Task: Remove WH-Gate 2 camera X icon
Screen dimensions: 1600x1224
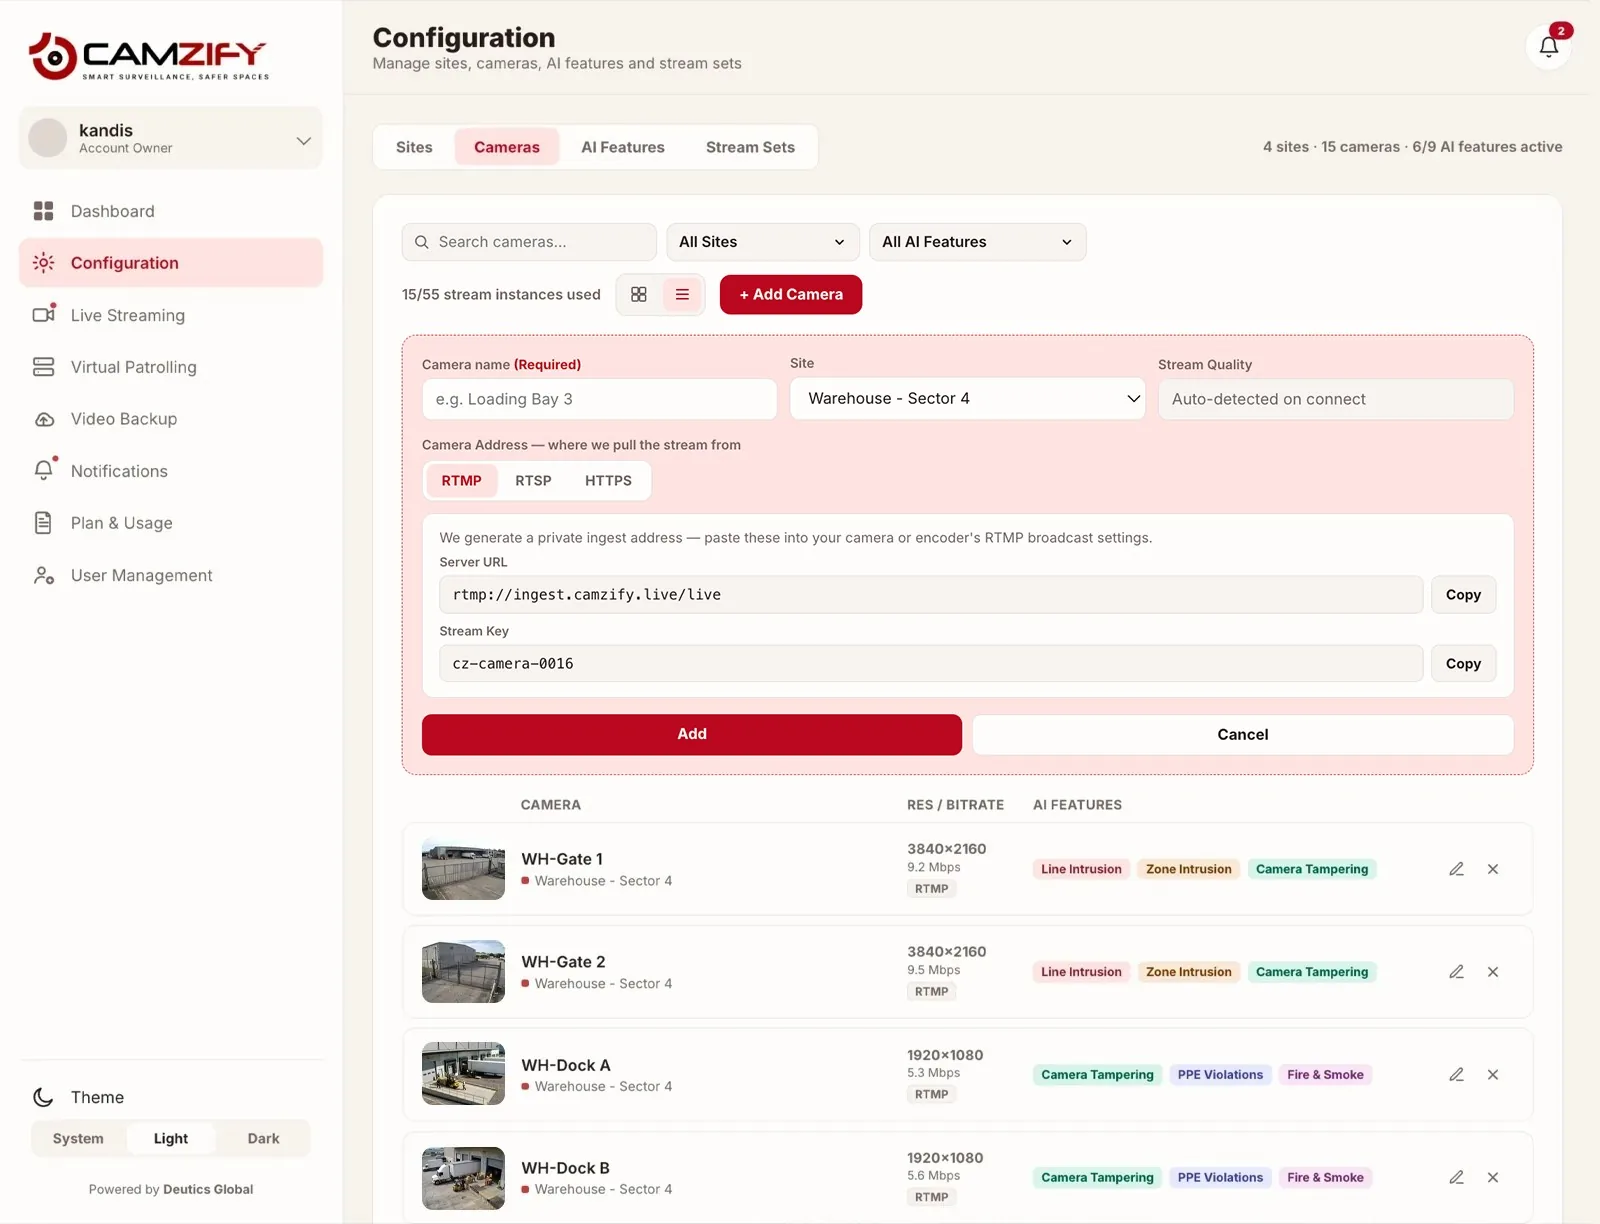Action: pyautogui.click(x=1492, y=972)
